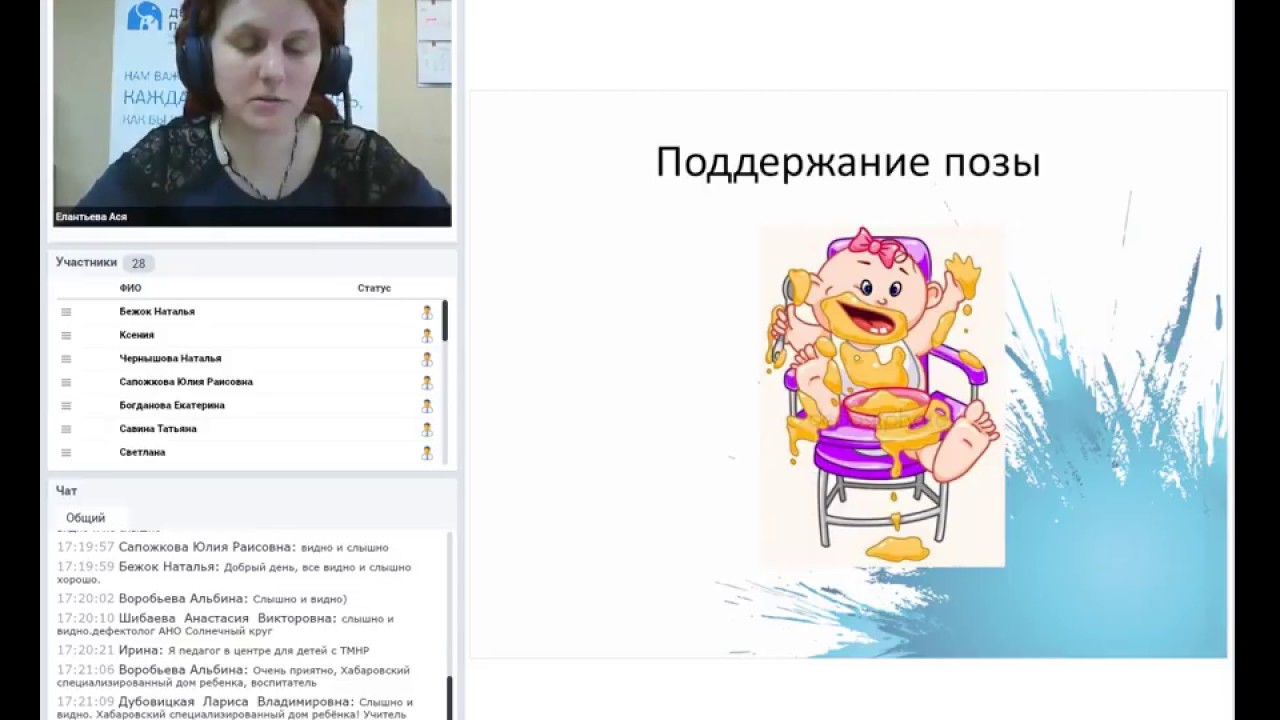Click the 17:19:59 chat message from Бежок Наталья

click(x=234, y=573)
